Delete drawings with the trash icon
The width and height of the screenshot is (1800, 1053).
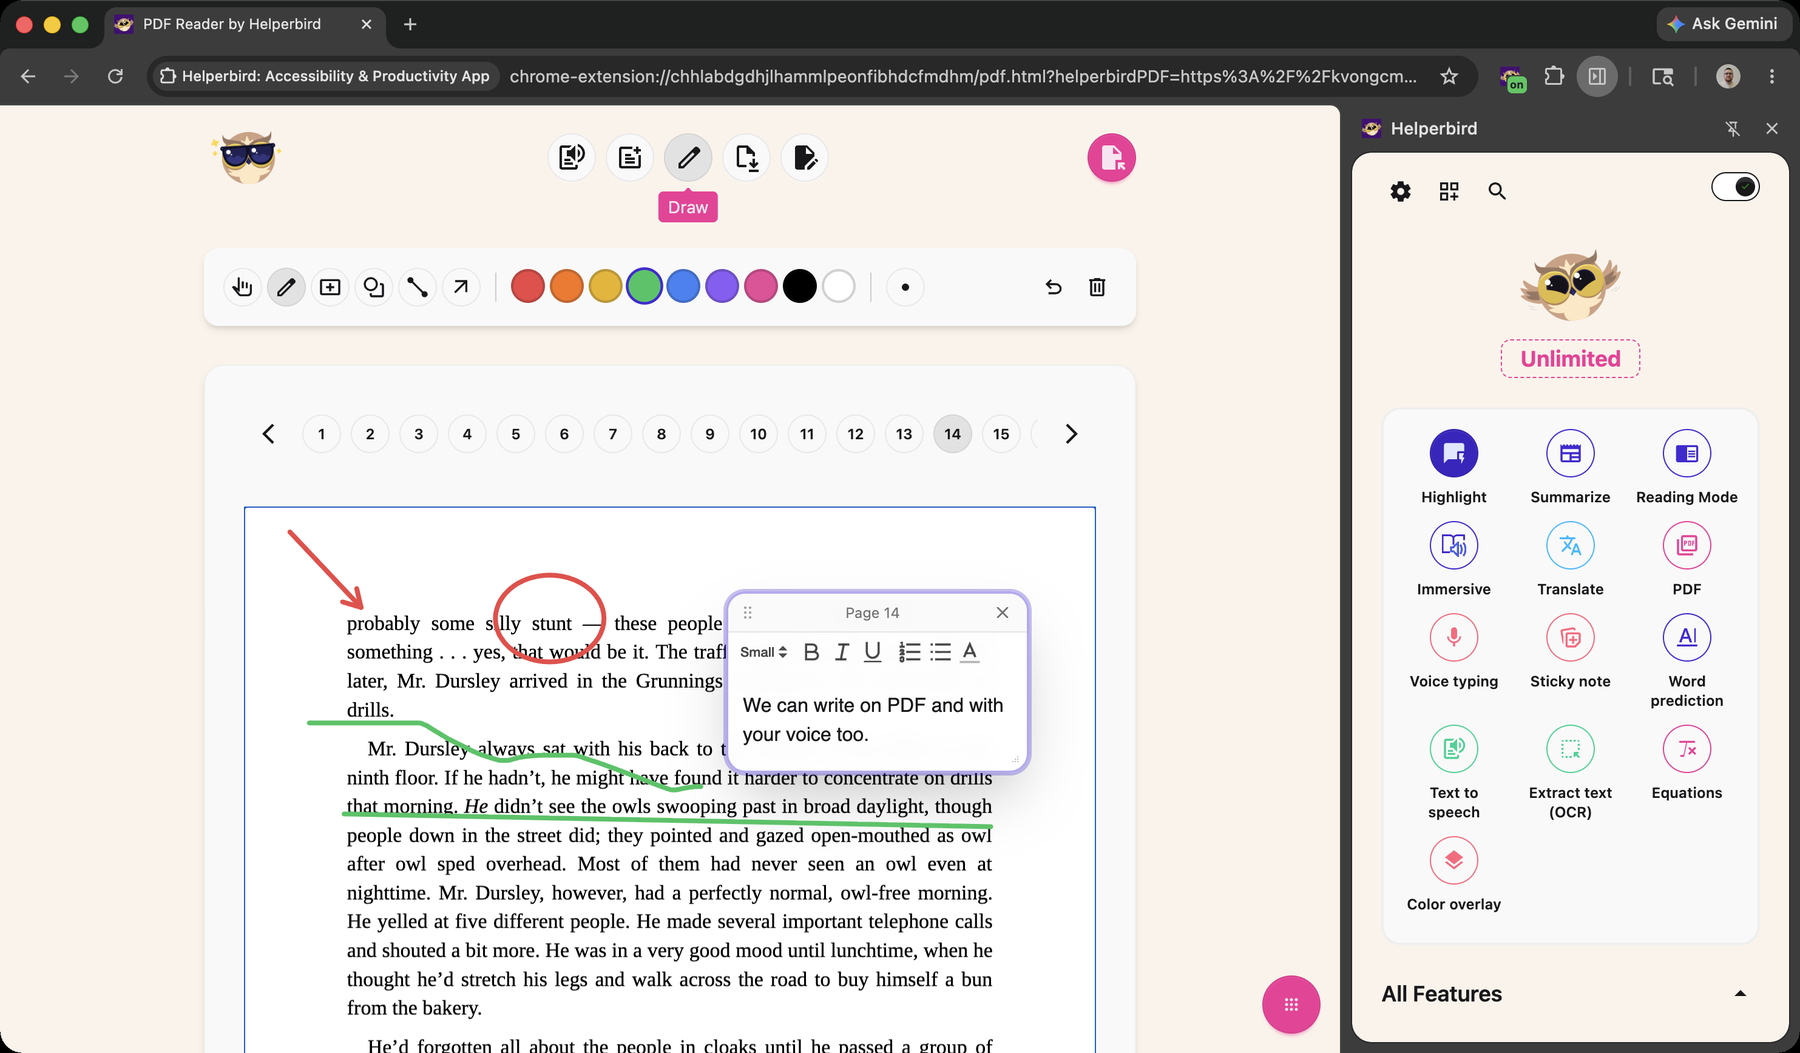point(1097,287)
